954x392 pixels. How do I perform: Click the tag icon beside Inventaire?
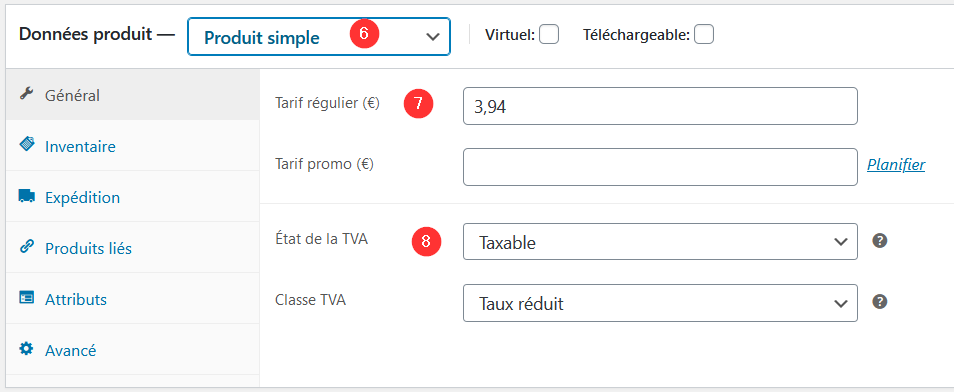click(26, 145)
